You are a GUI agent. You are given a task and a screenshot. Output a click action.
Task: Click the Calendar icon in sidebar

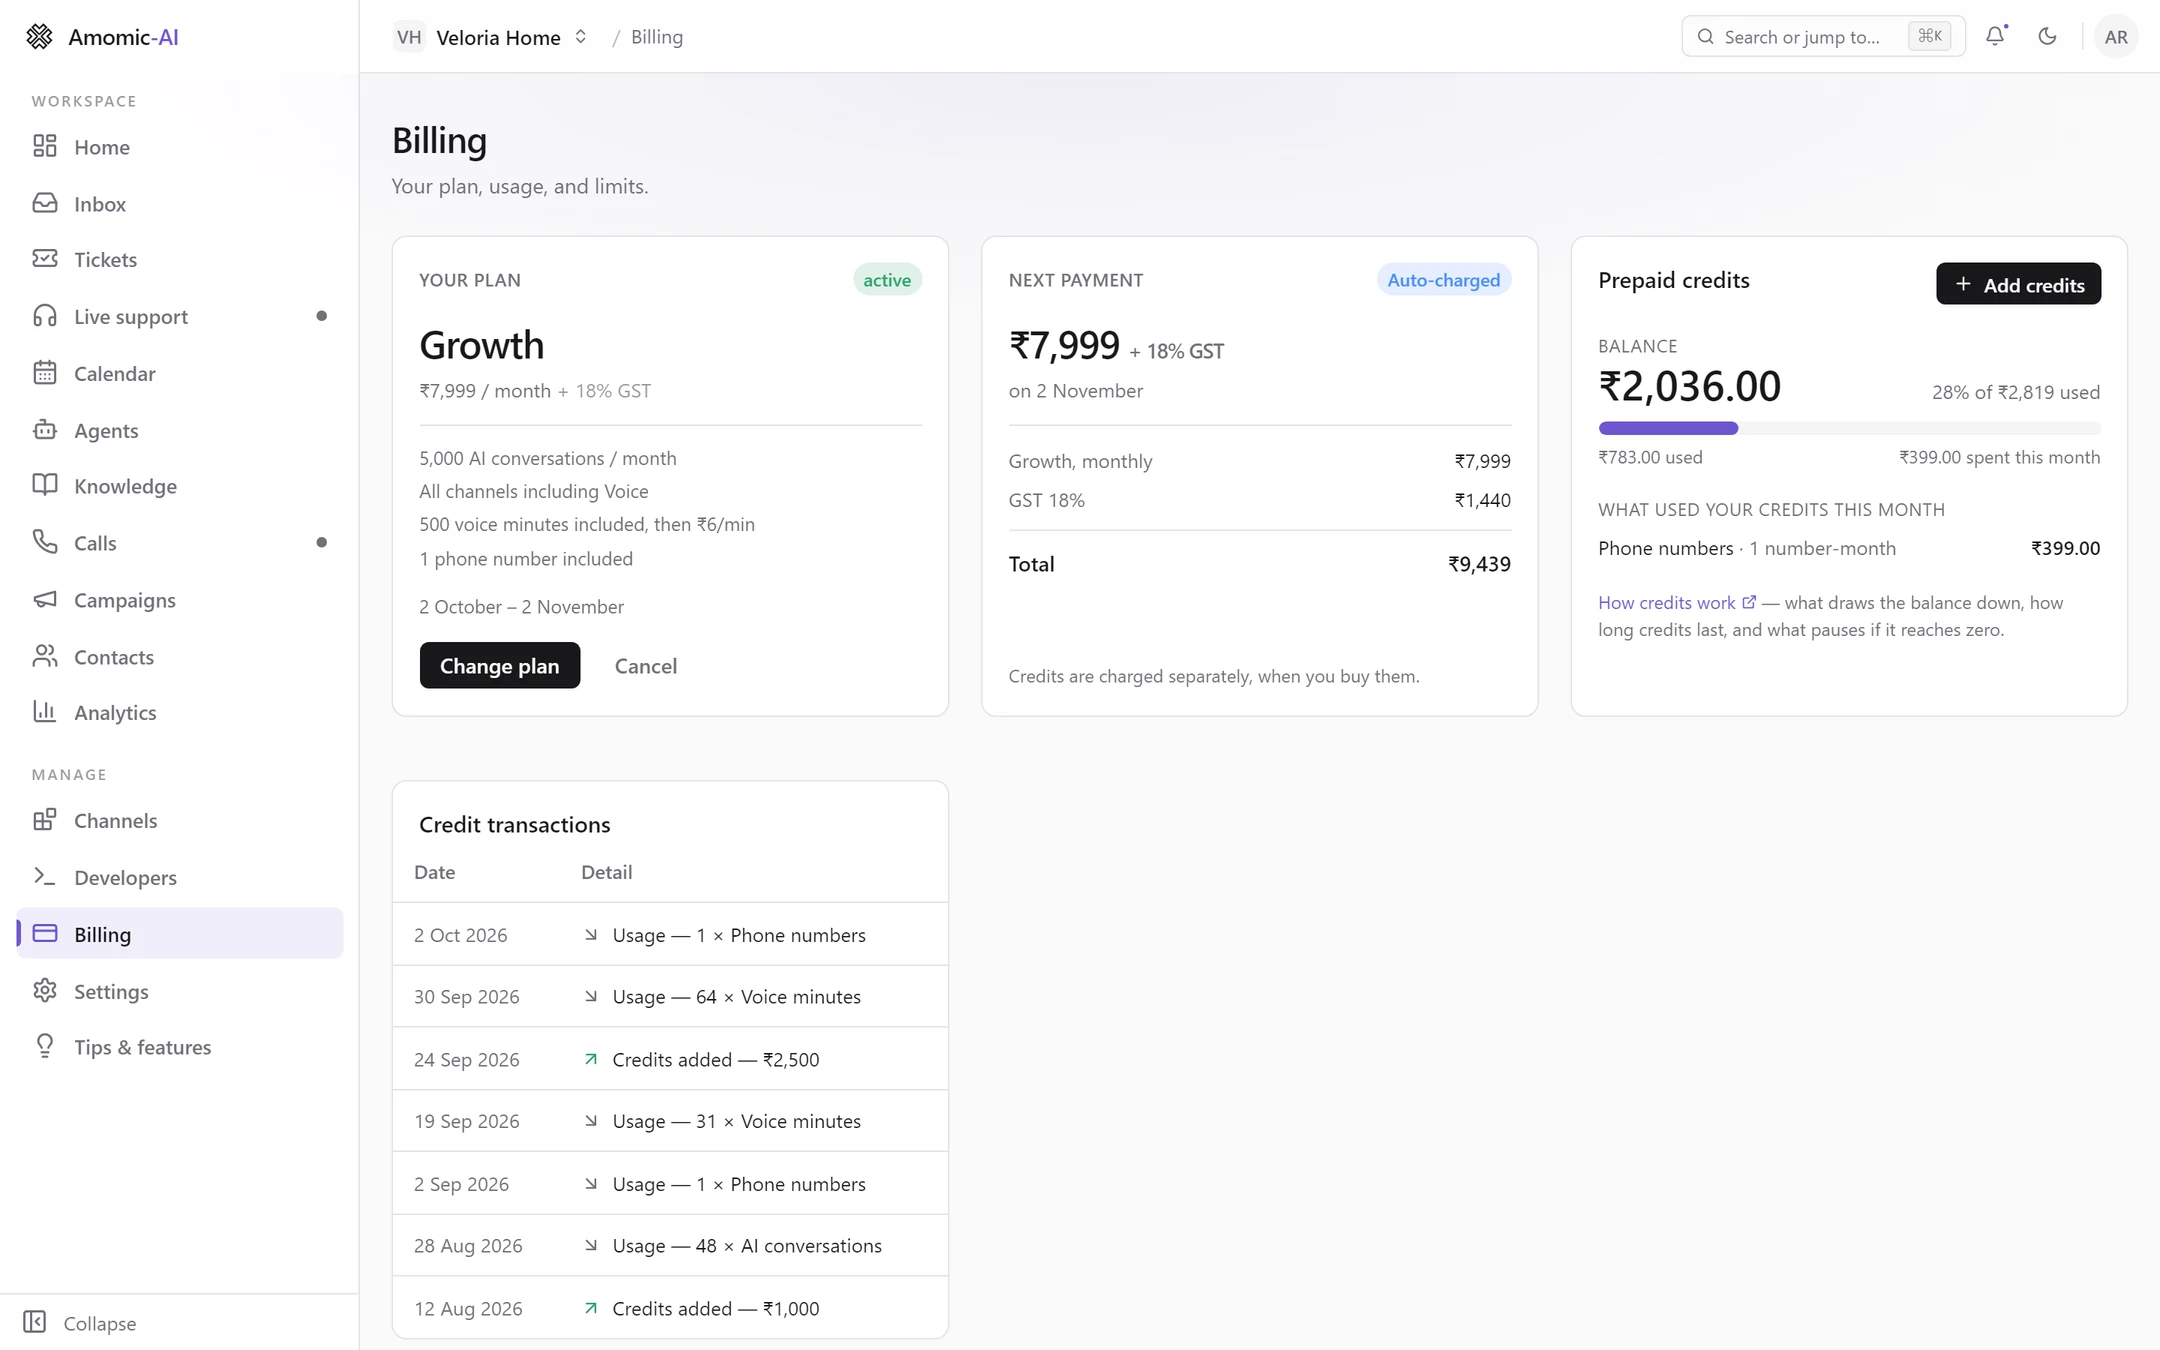click(x=45, y=373)
